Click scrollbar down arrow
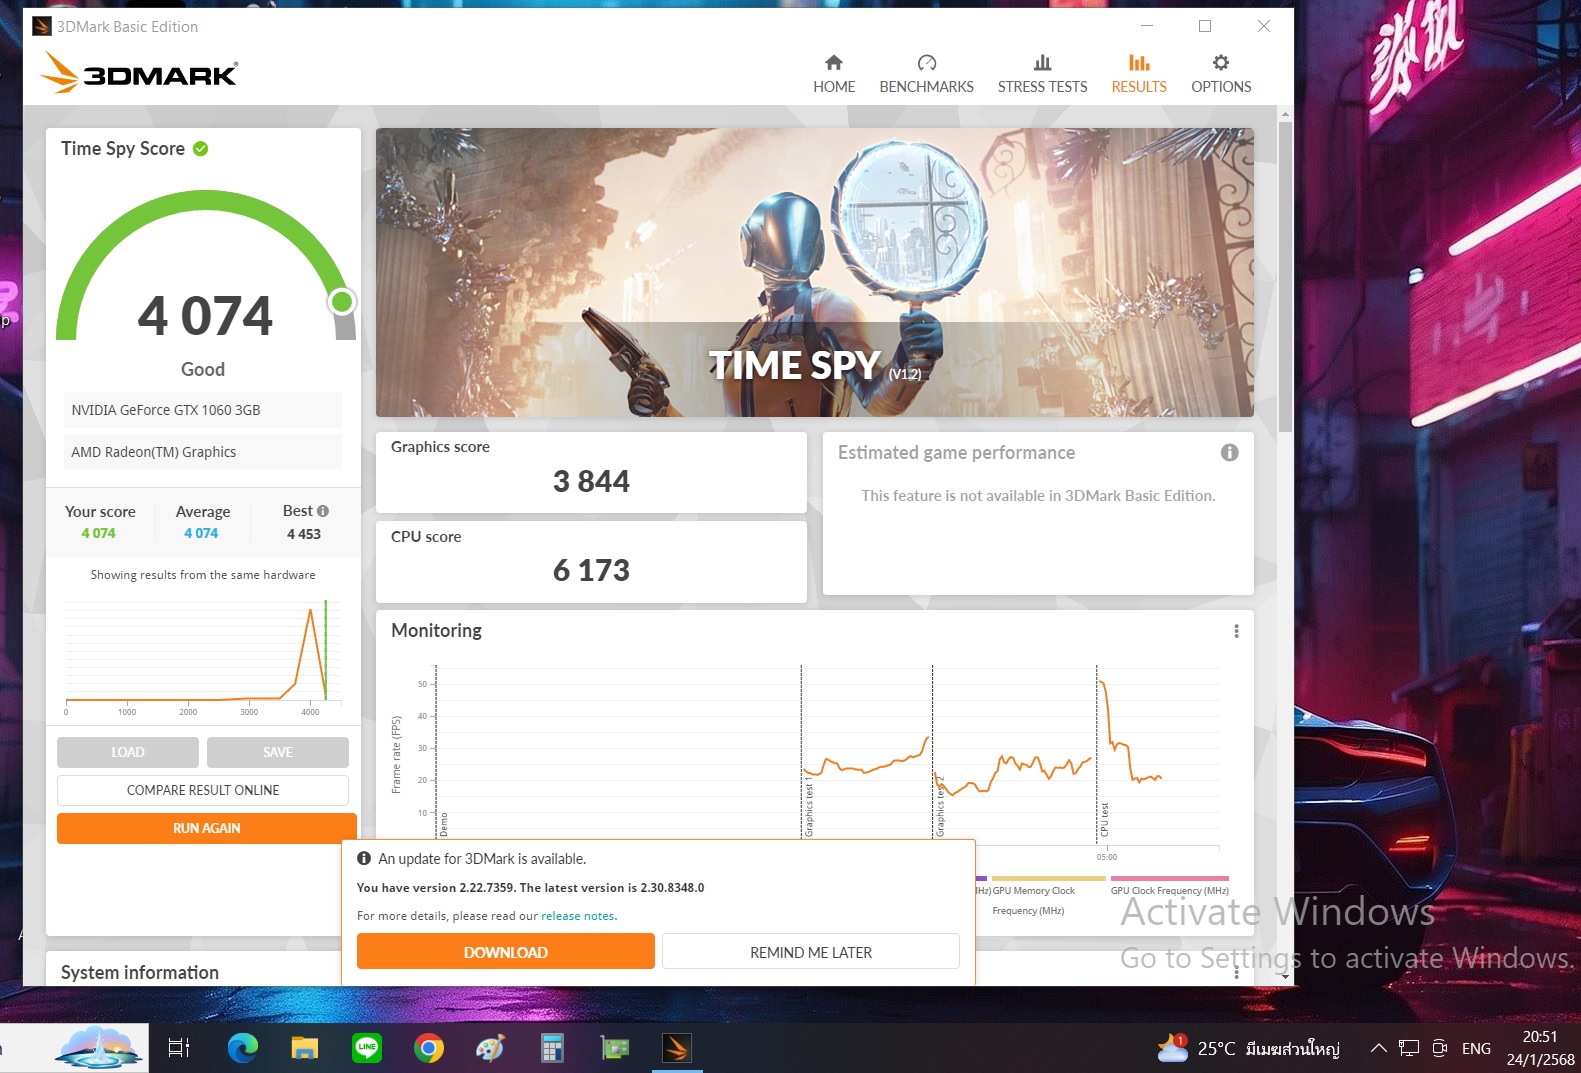 [x=1285, y=978]
